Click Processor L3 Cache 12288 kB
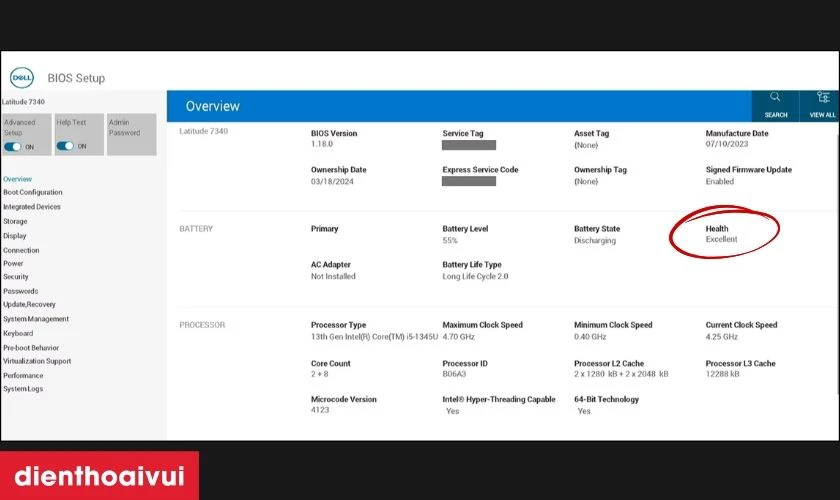The width and height of the screenshot is (840, 500). coord(722,374)
